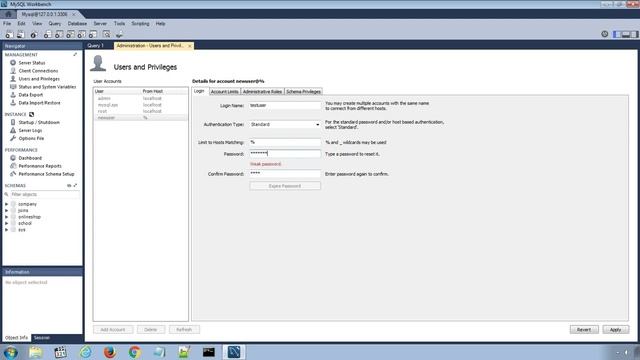Open Client Connections in Navigator

pyautogui.click(x=38, y=71)
